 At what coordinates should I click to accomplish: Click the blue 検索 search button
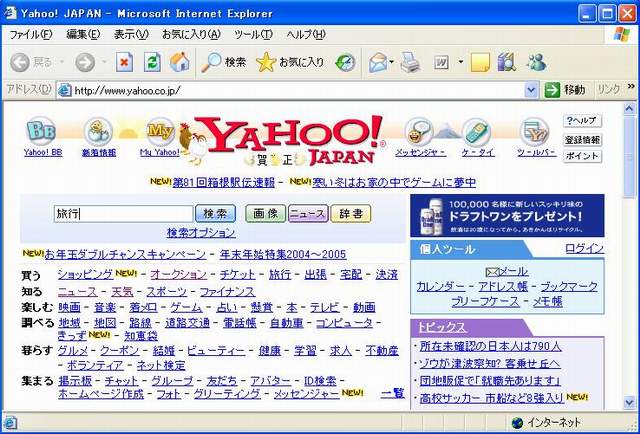[x=215, y=214]
